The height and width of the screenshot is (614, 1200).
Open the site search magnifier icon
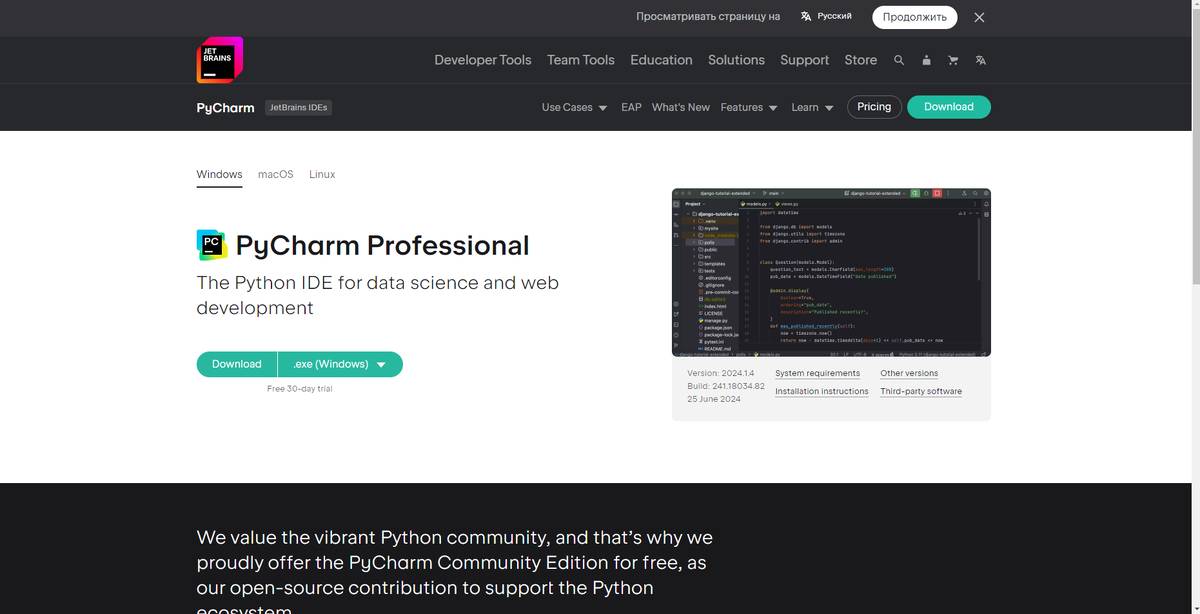click(899, 60)
